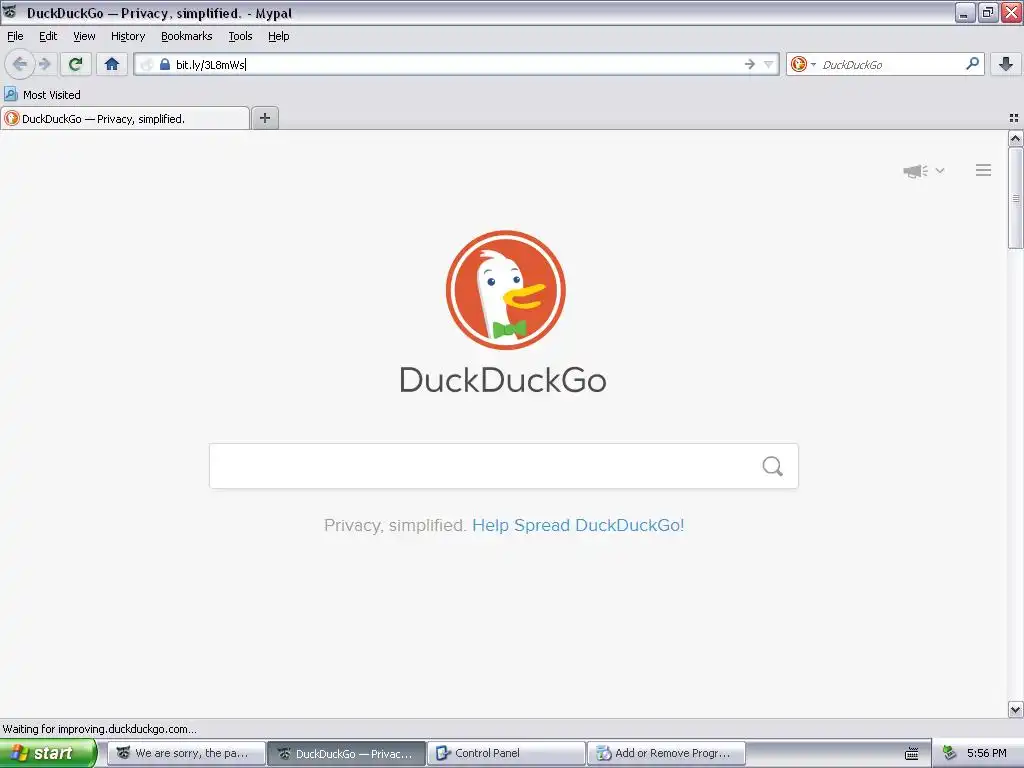Open the Windows Start menu
This screenshot has width=1024, height=768.
(48, 753)
